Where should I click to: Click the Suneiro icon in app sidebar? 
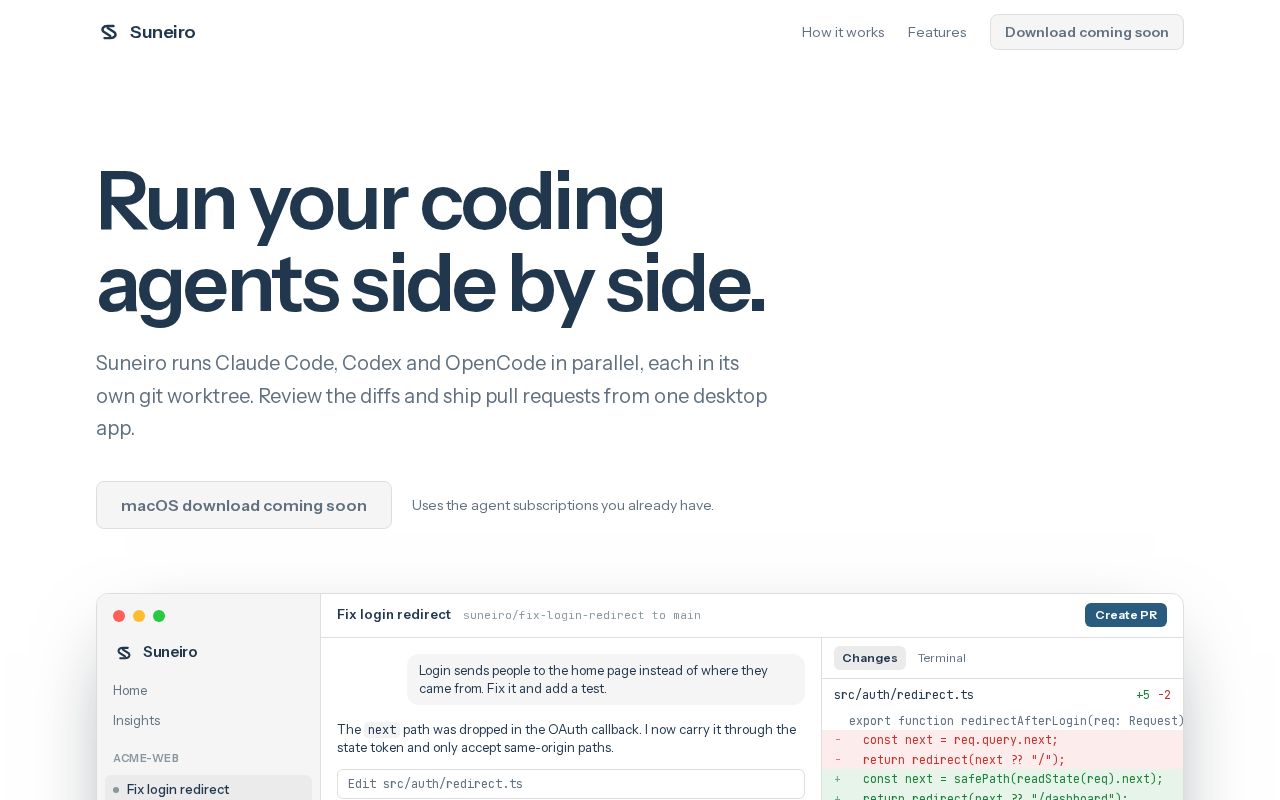124,652
